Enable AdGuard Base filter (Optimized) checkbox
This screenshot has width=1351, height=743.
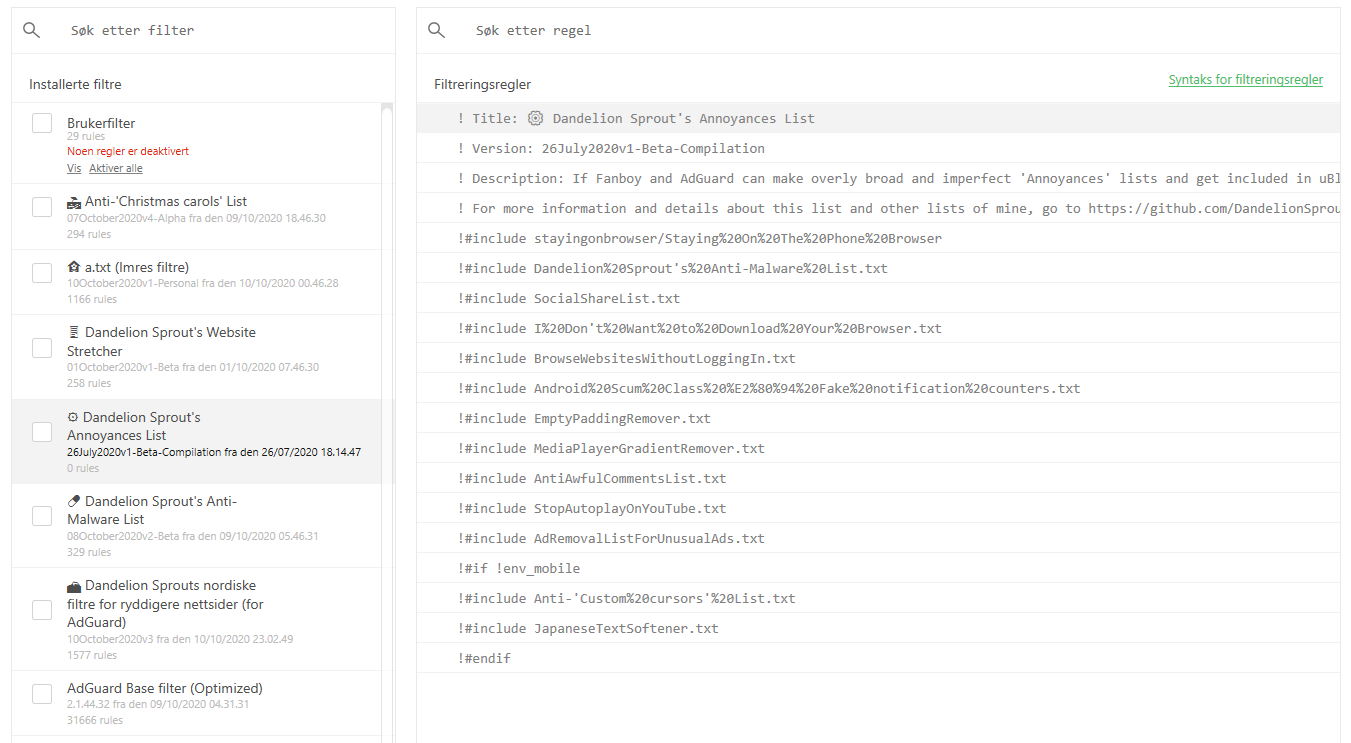pyautogui.click(x=41, y=693)
